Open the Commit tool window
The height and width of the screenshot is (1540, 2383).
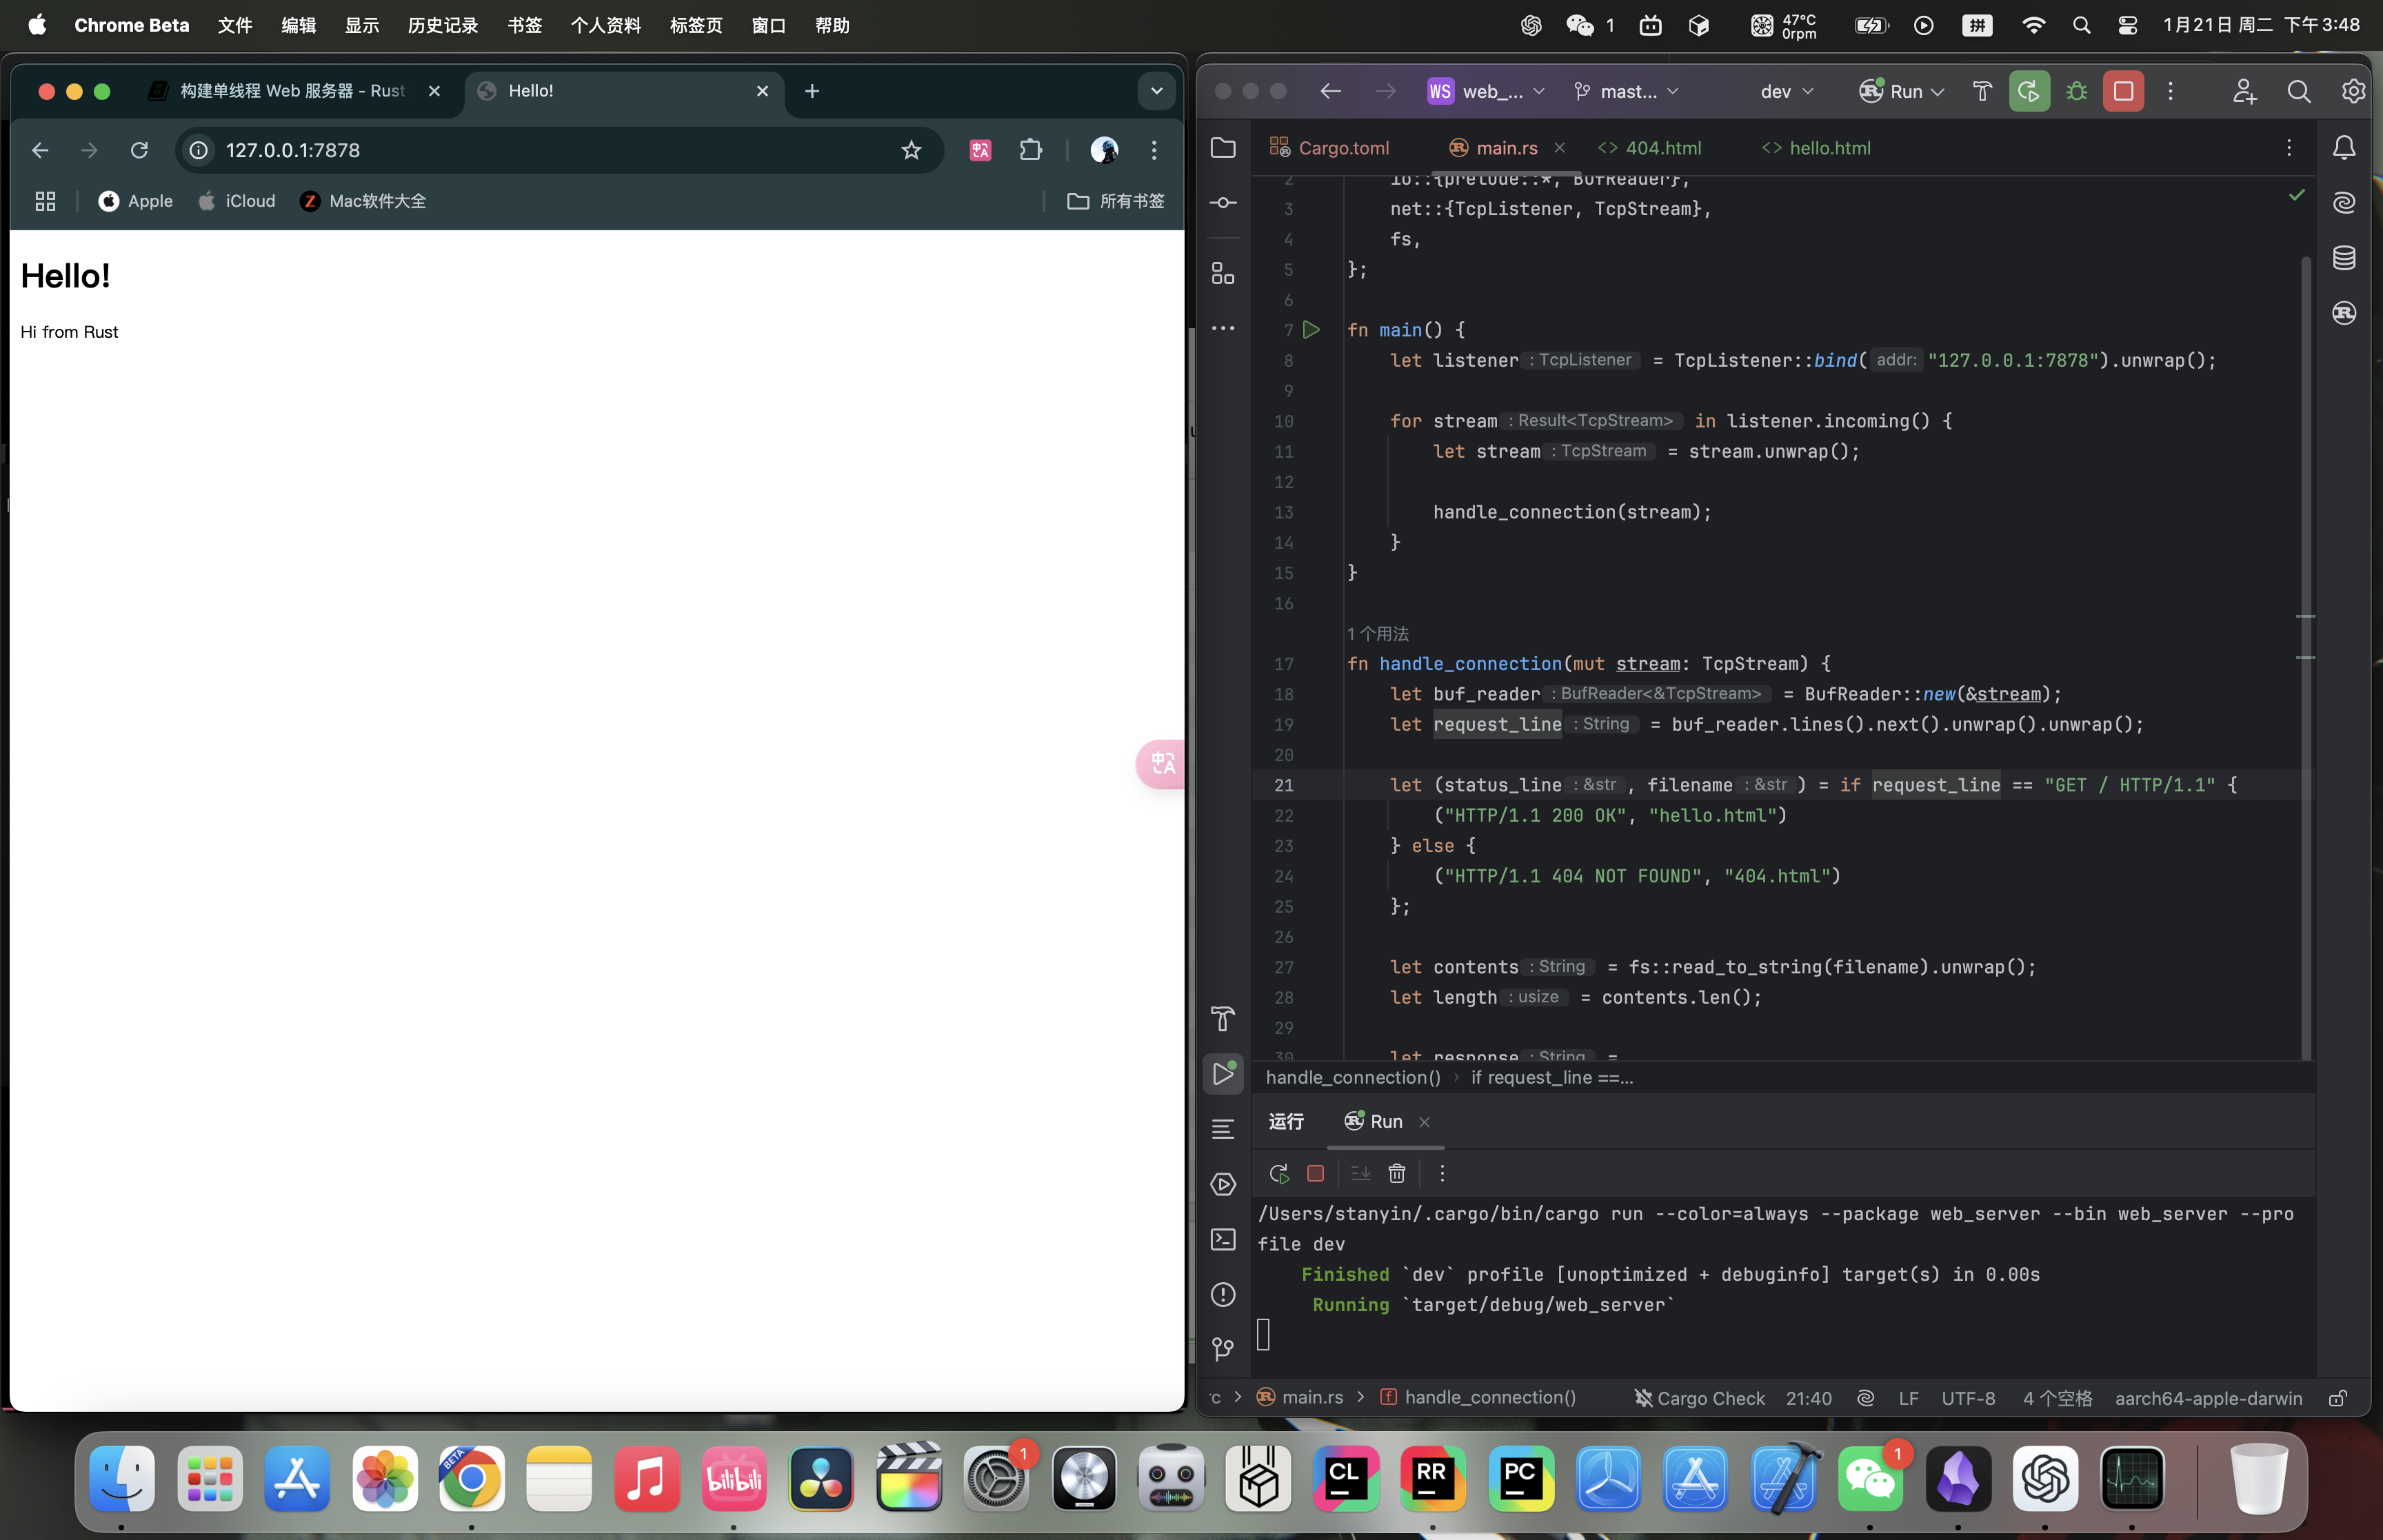[1223, 203]
